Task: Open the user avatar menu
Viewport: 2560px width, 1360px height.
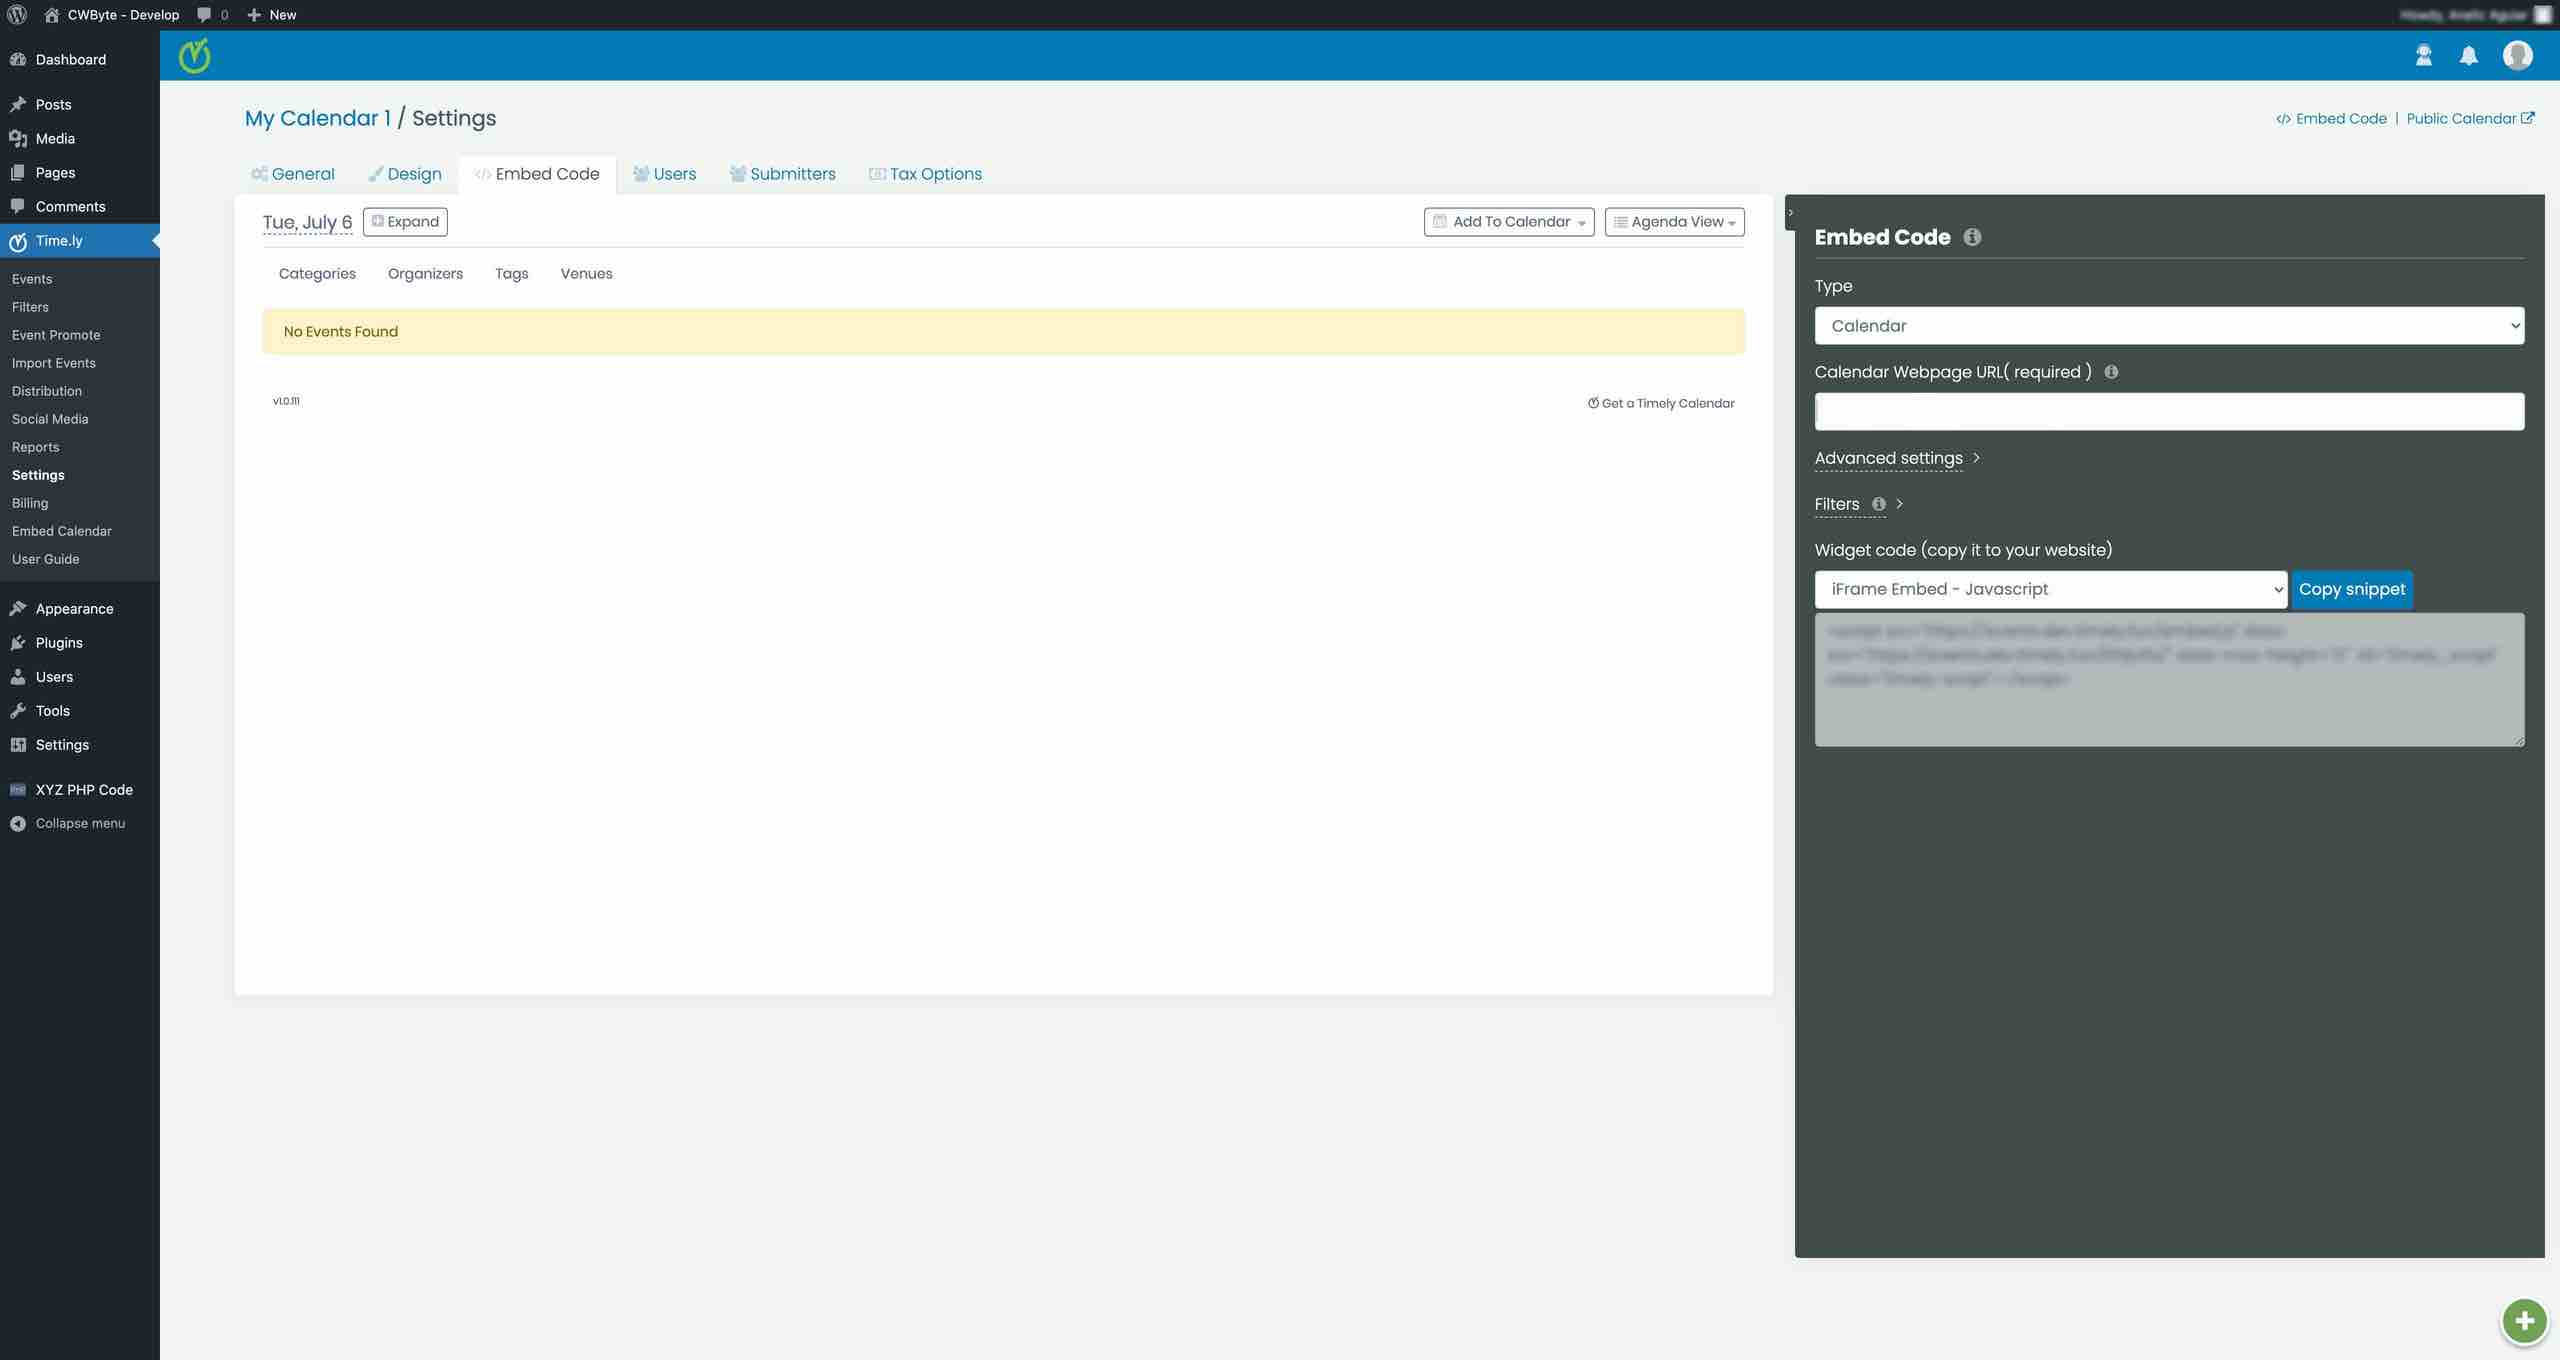Action: 2517,56
